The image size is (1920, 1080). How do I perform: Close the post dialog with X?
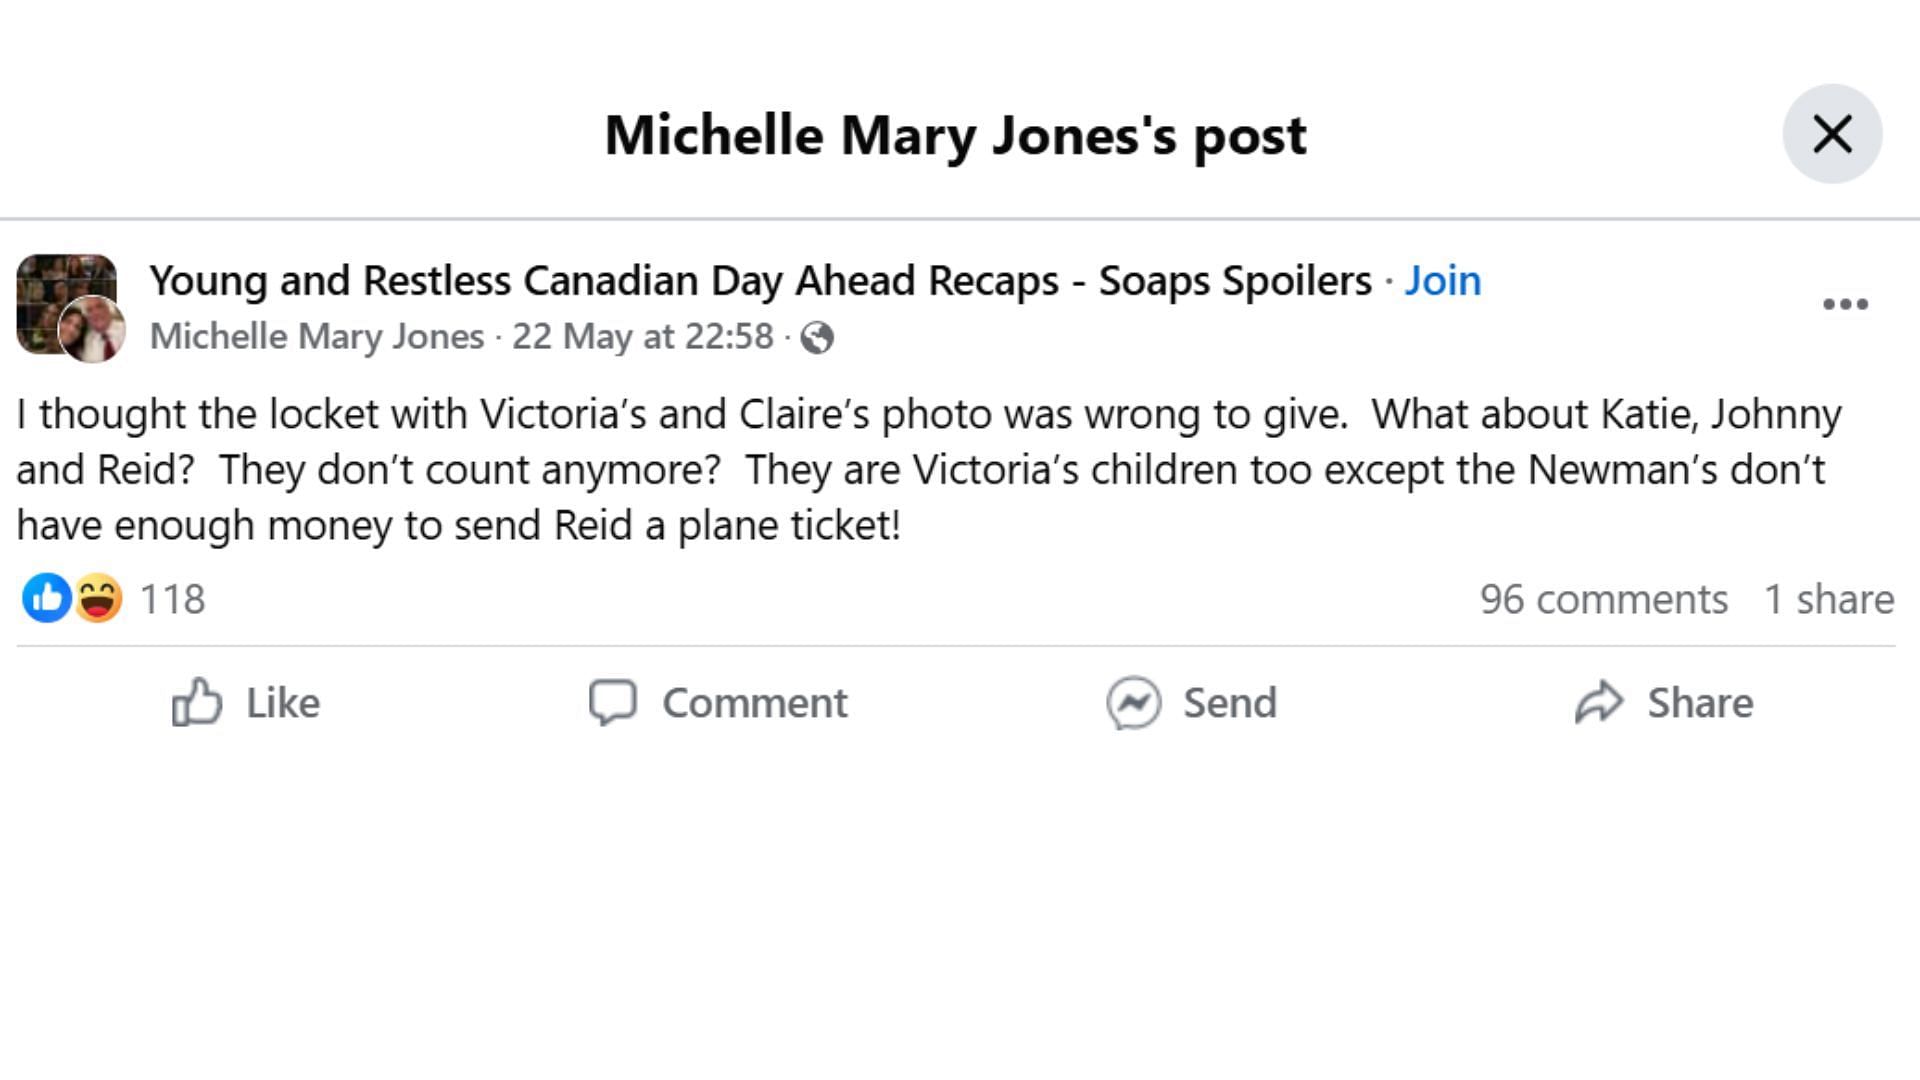tap(1832, 134)
